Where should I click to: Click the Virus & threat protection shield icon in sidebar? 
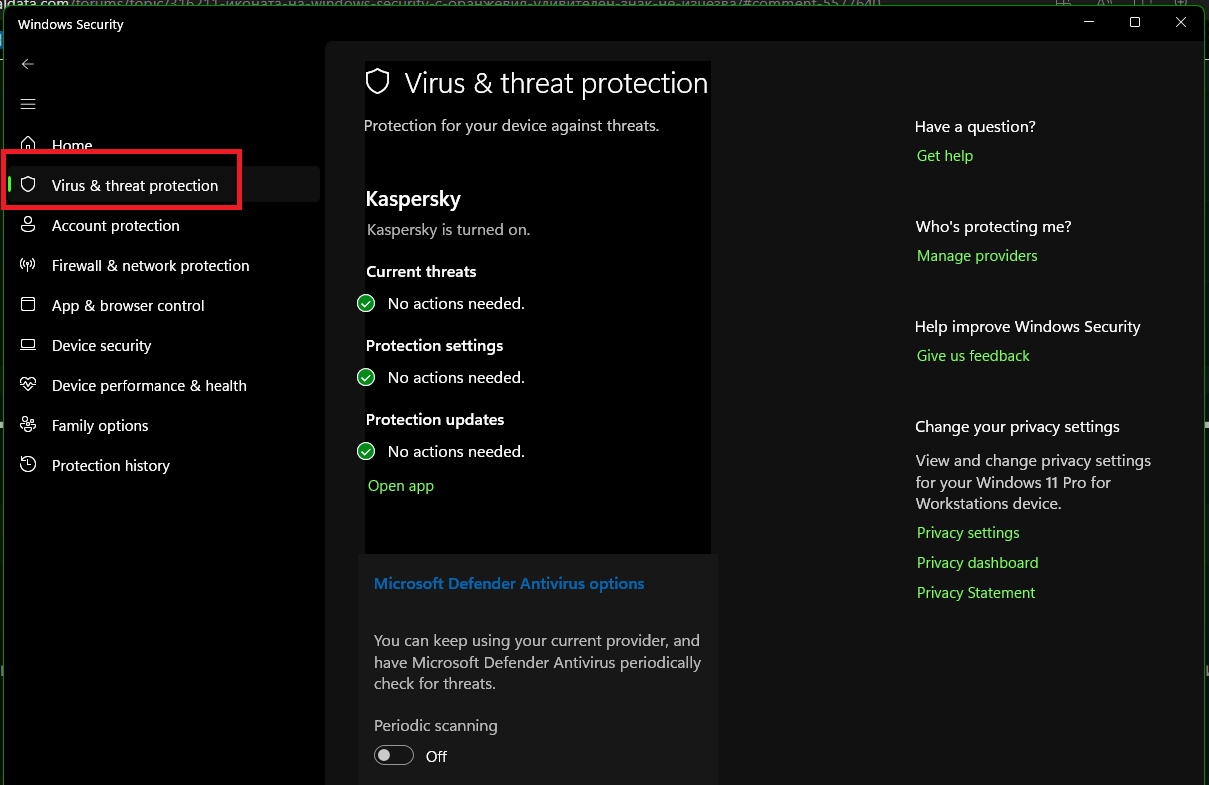point(29,185)
